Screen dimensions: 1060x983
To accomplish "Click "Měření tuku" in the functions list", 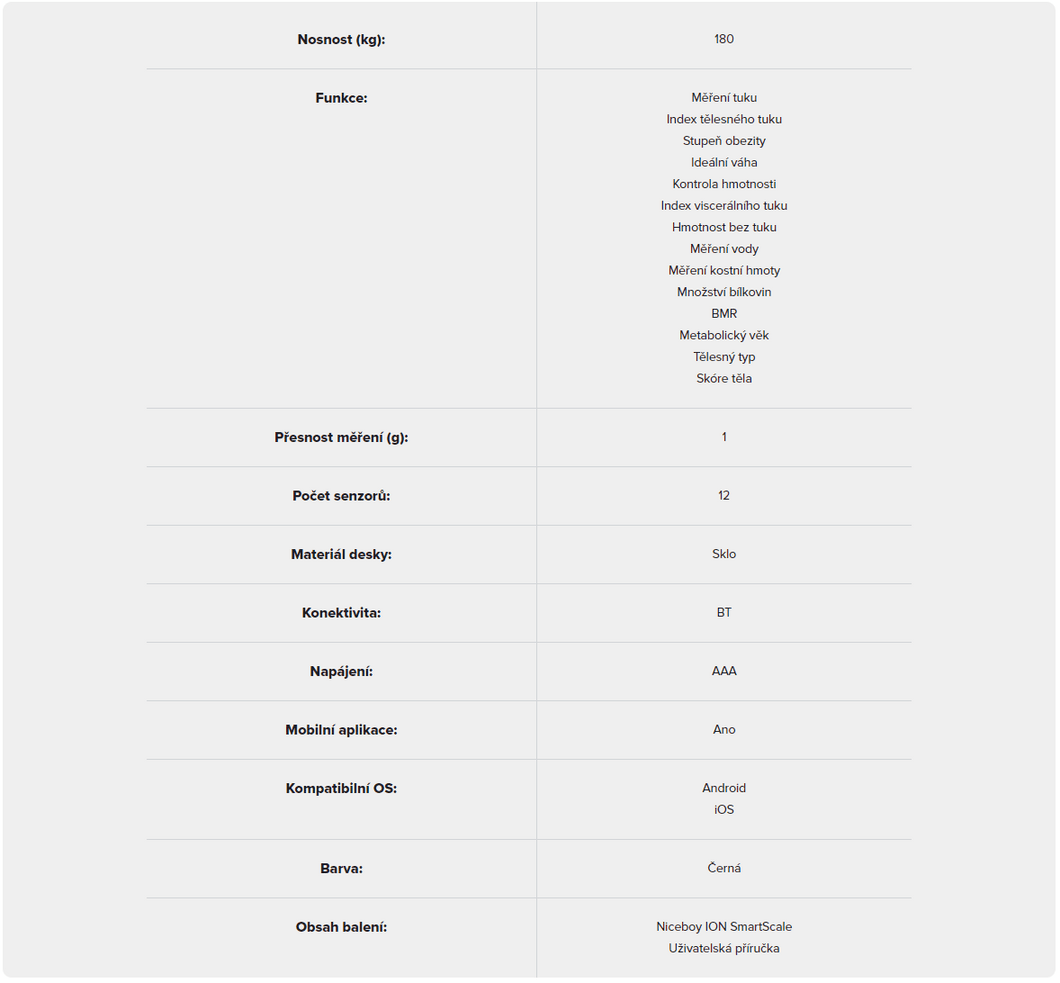I will coord(724,98).
